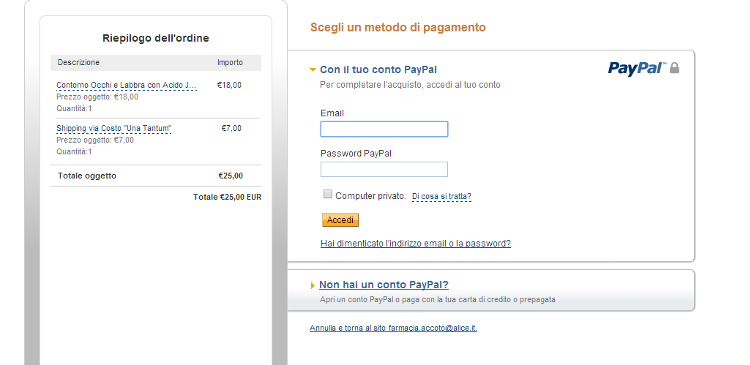Click 'Annulla e torna al sito' link
The height and width of the screenshot is (365, 750).
[393, 328]
